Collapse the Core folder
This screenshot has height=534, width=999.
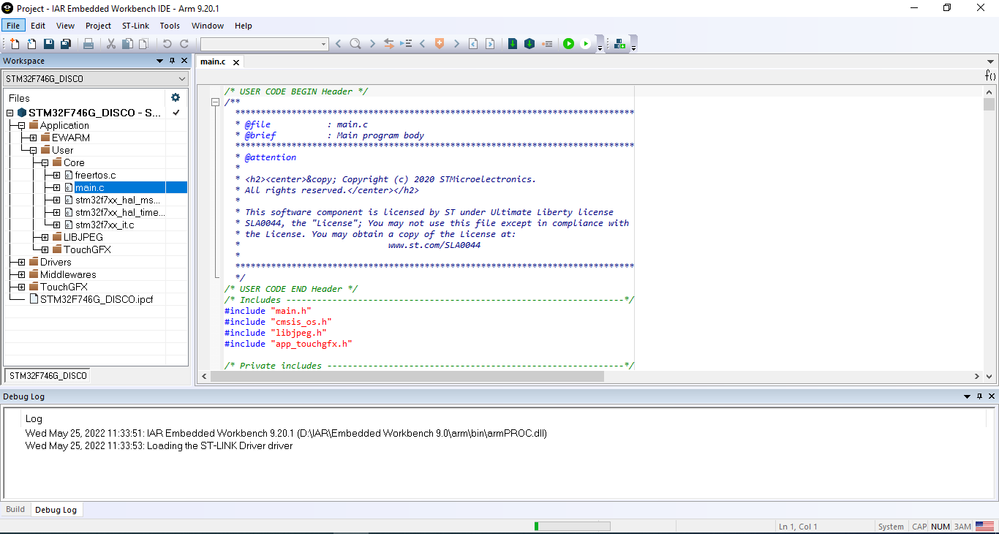[45, 162]
